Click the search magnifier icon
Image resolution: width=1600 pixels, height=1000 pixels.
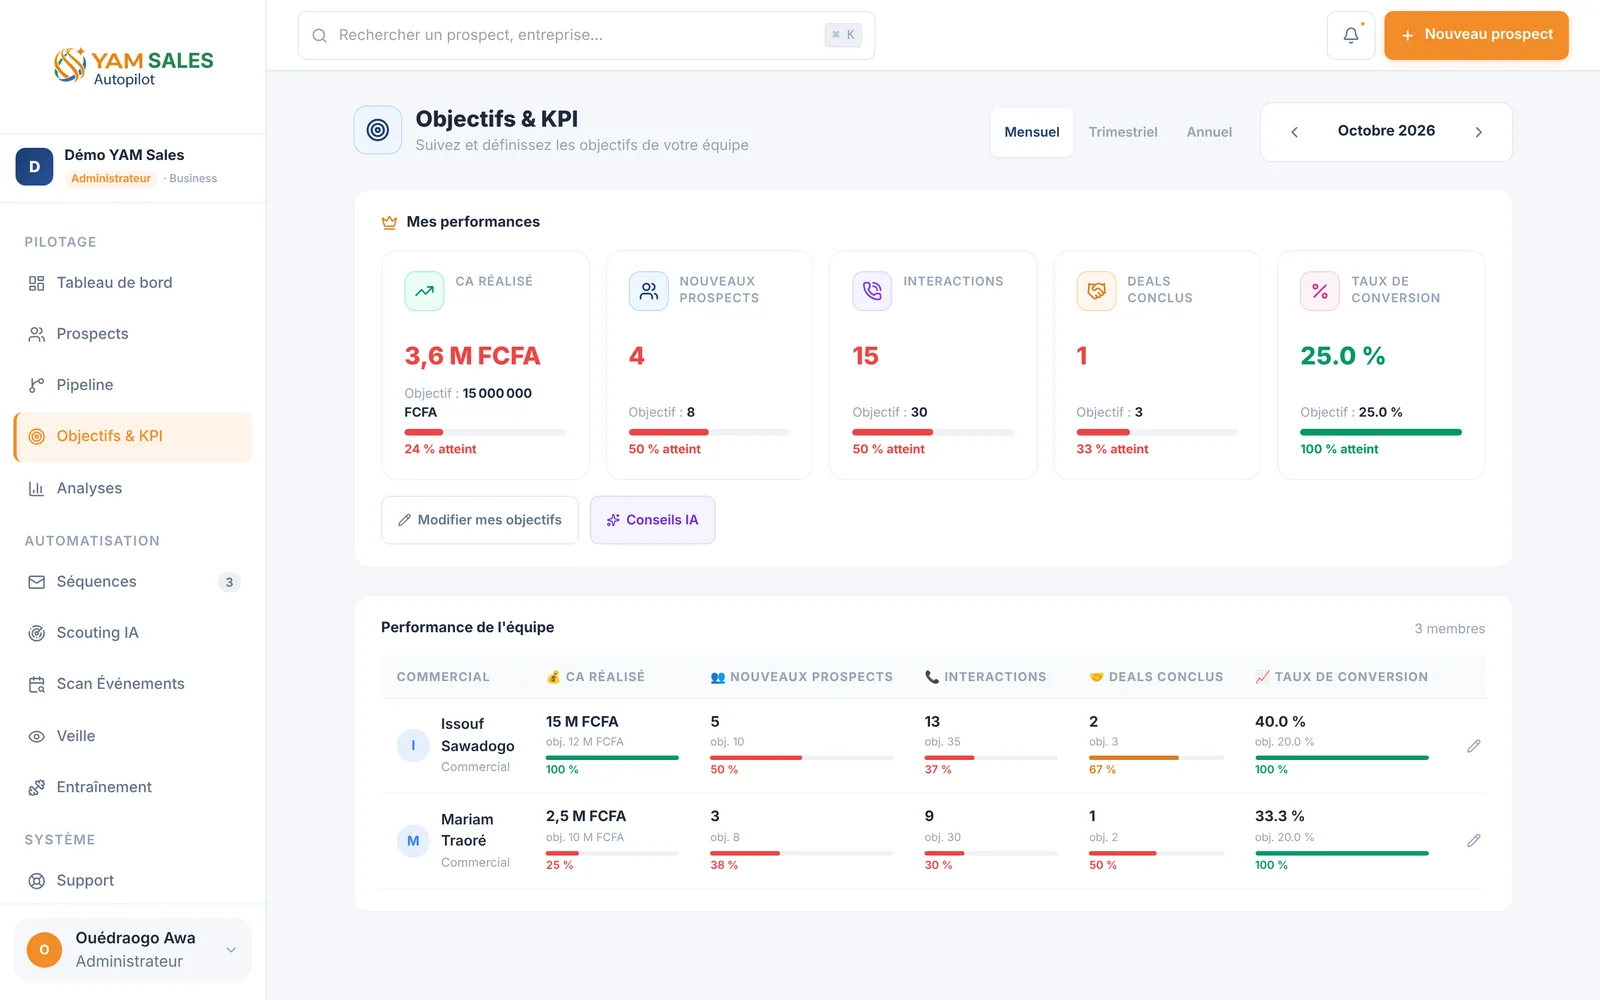pos(319,36)
